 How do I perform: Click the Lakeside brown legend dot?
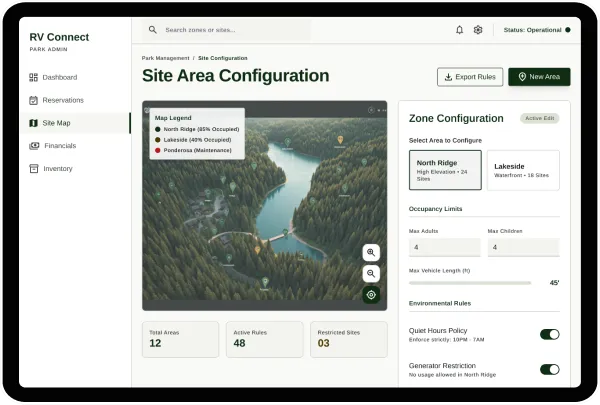[157, 140]
